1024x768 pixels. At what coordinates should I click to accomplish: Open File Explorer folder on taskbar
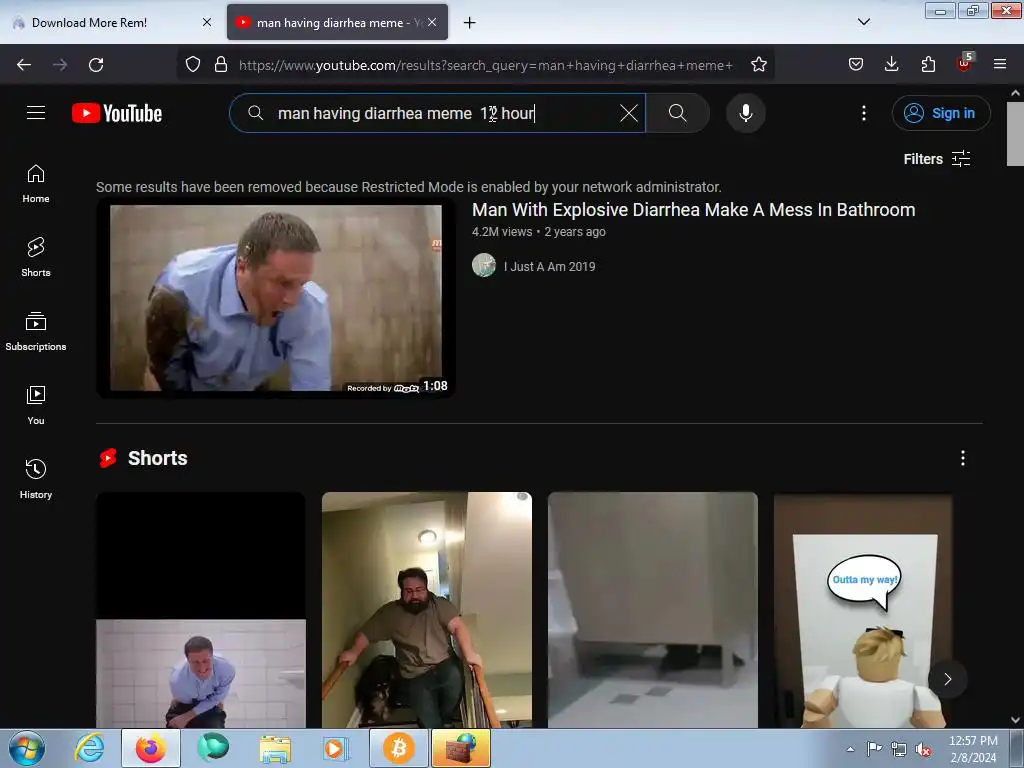coord(275,748)
